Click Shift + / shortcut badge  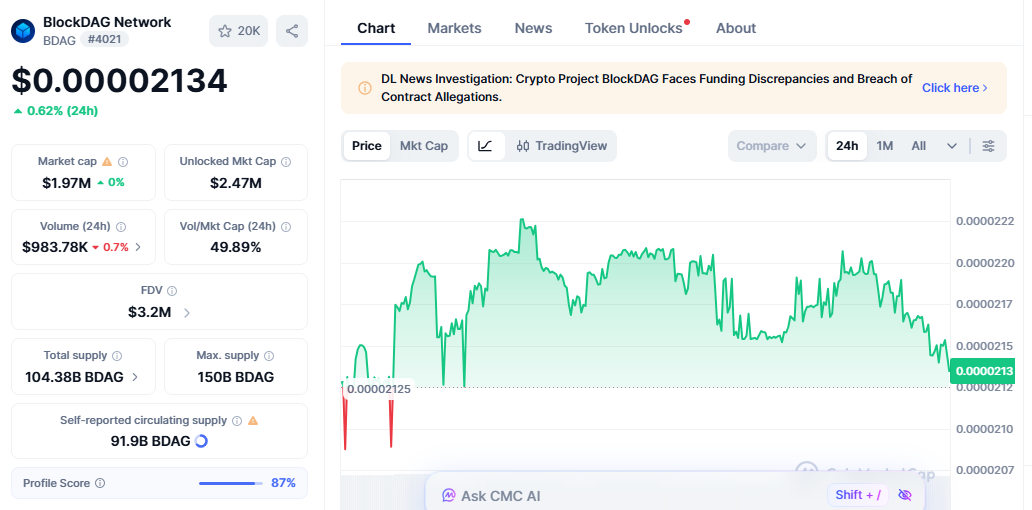tap(858, 495)
